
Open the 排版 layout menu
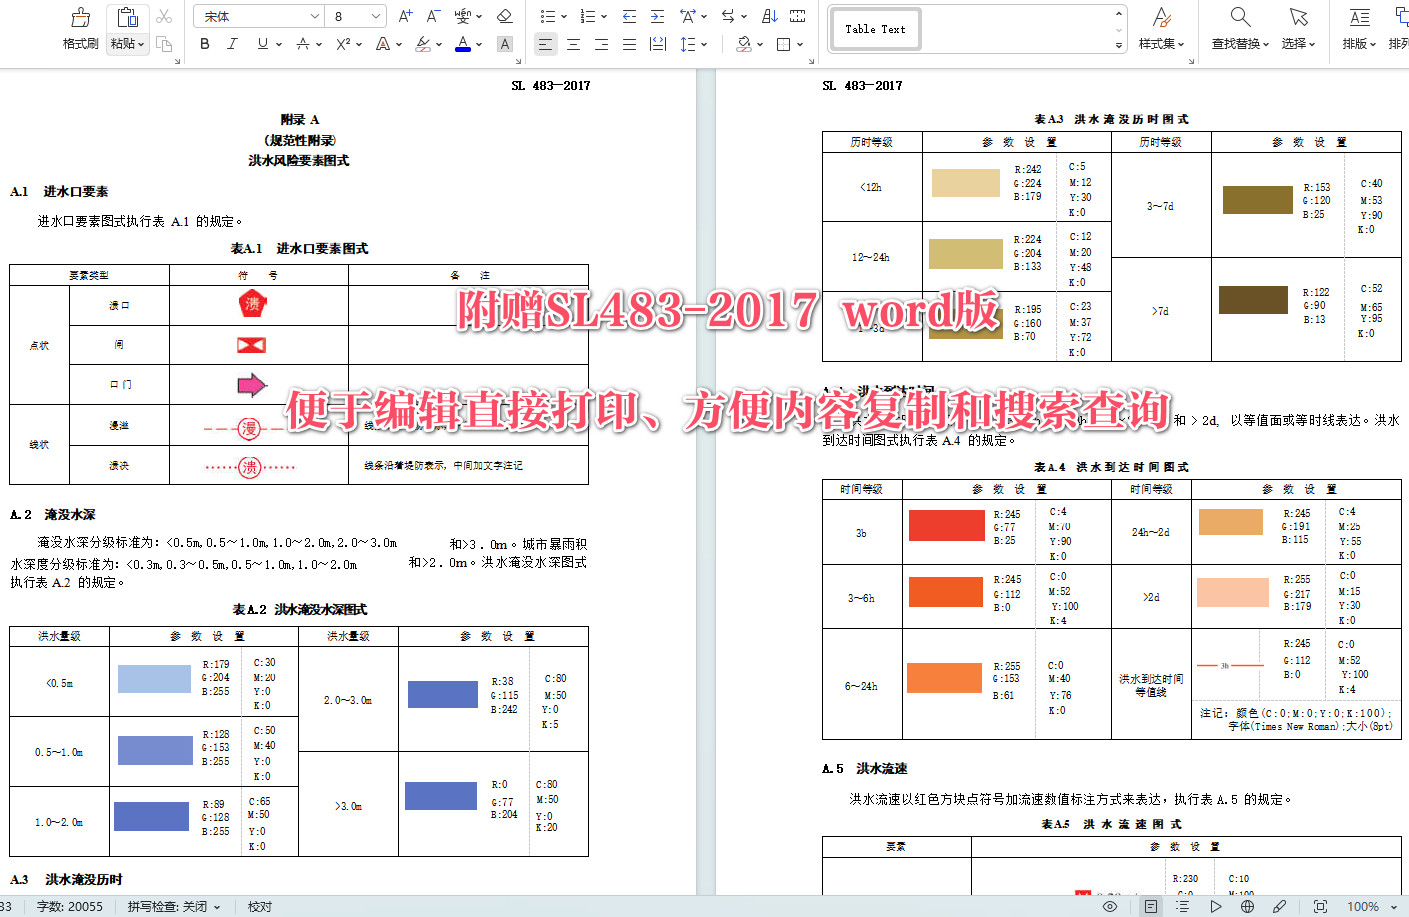tap(1360, 30)
